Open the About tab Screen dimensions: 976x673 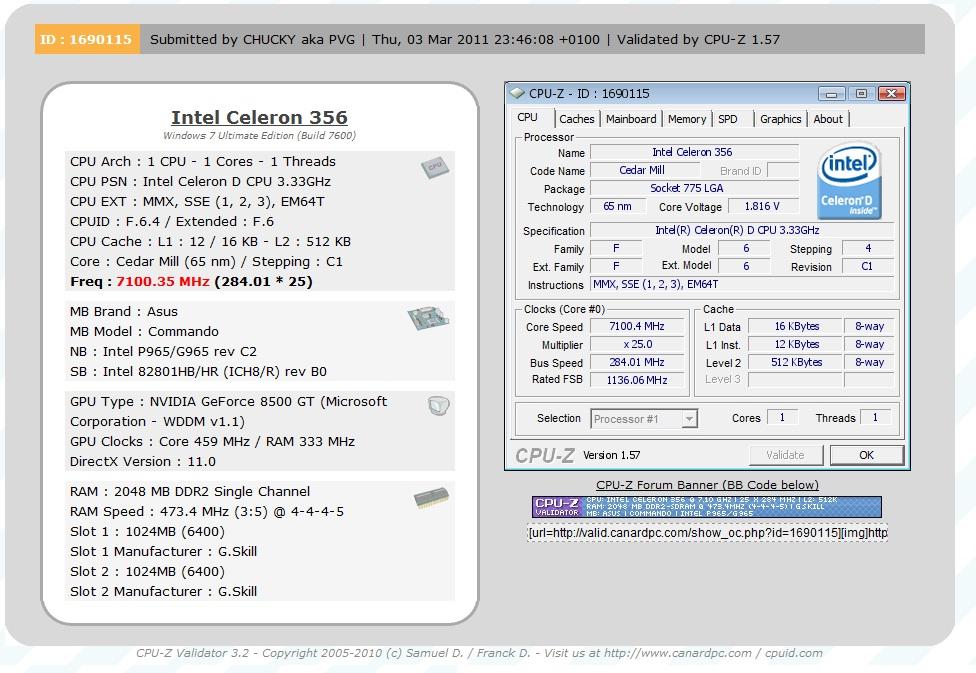tap(828, 119)
